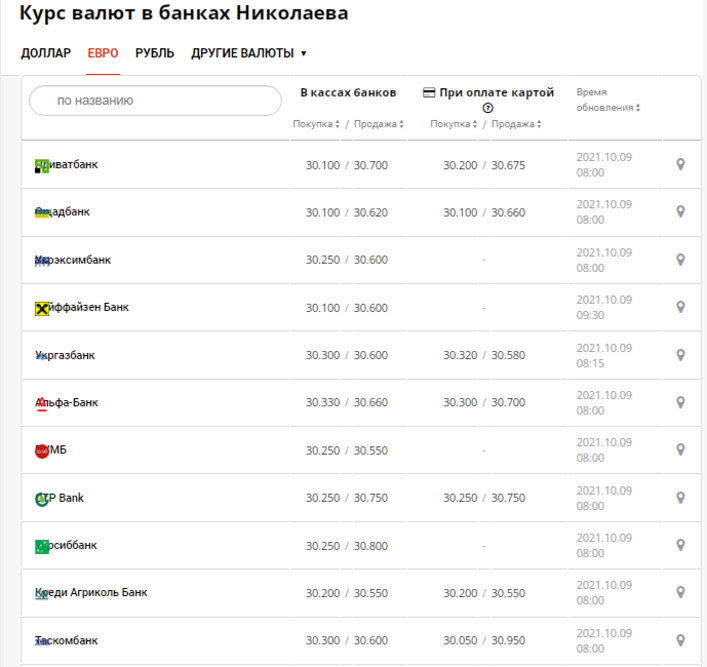This screenshot has height=667, width=707.
Task: Select the ЕВРО tab
Action: 103,53
